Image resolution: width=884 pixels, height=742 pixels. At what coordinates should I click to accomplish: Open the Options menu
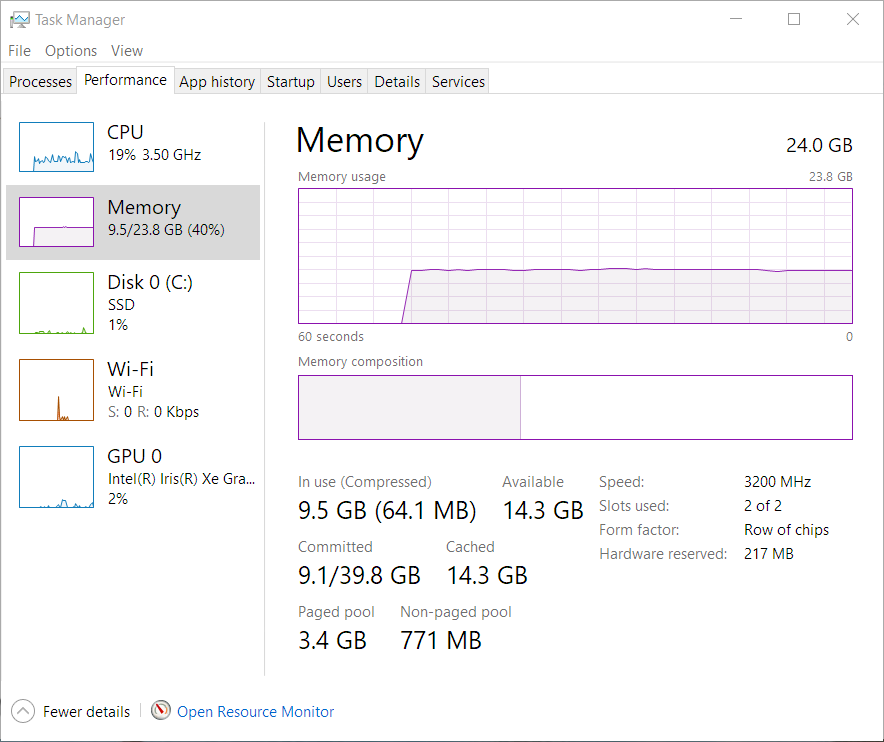tap(71, 51)
